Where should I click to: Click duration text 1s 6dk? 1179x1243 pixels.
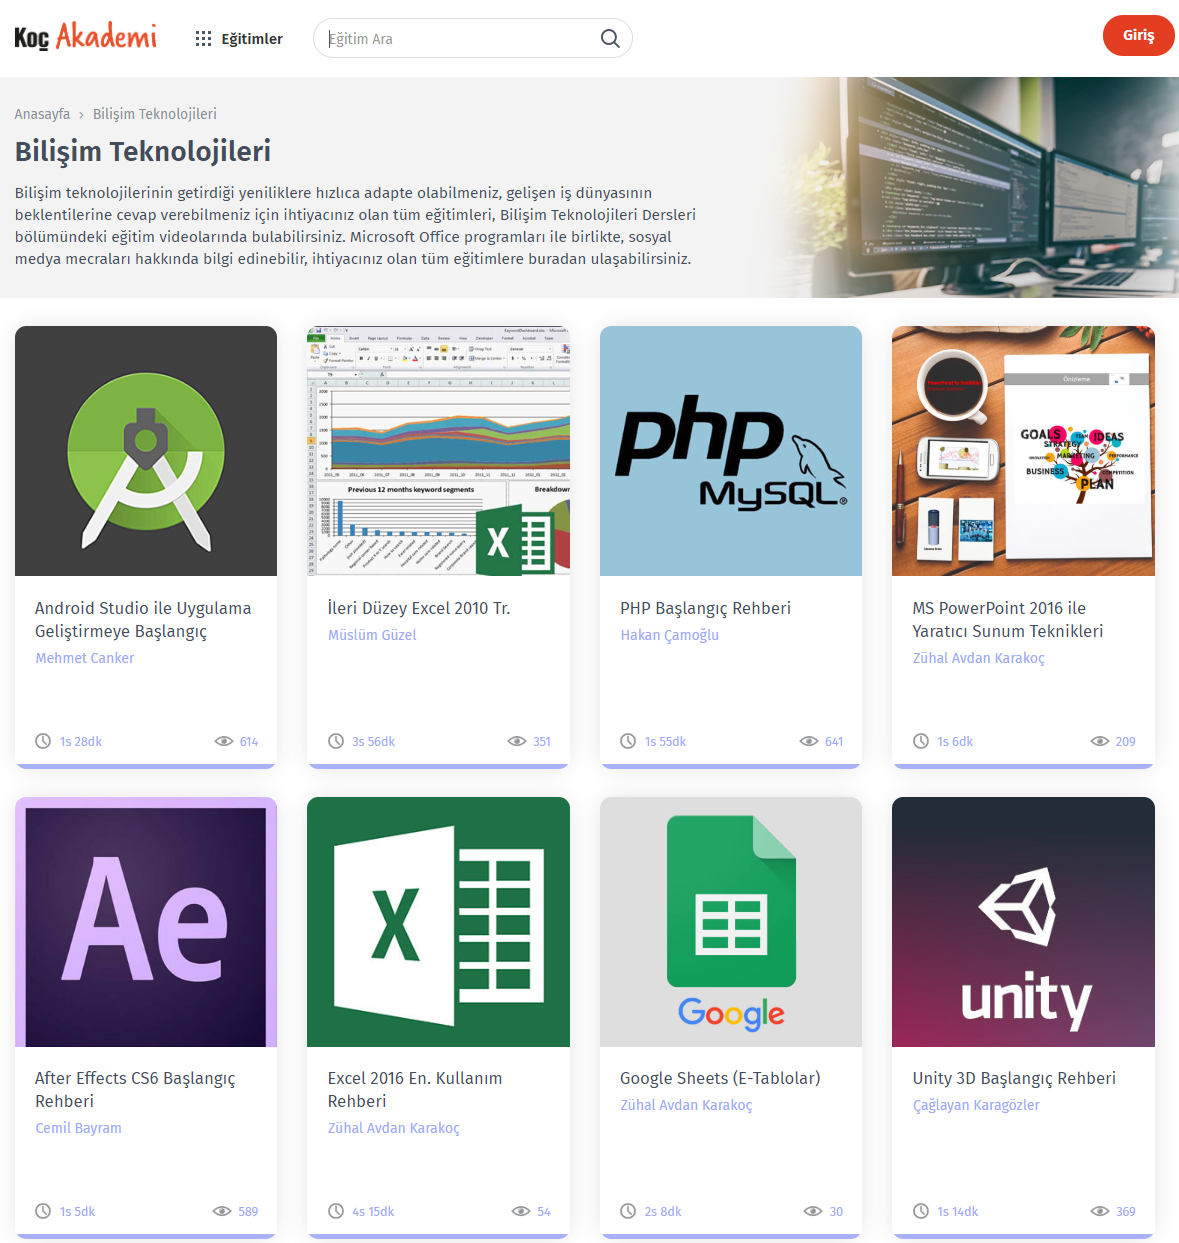[x=955, y=742]
